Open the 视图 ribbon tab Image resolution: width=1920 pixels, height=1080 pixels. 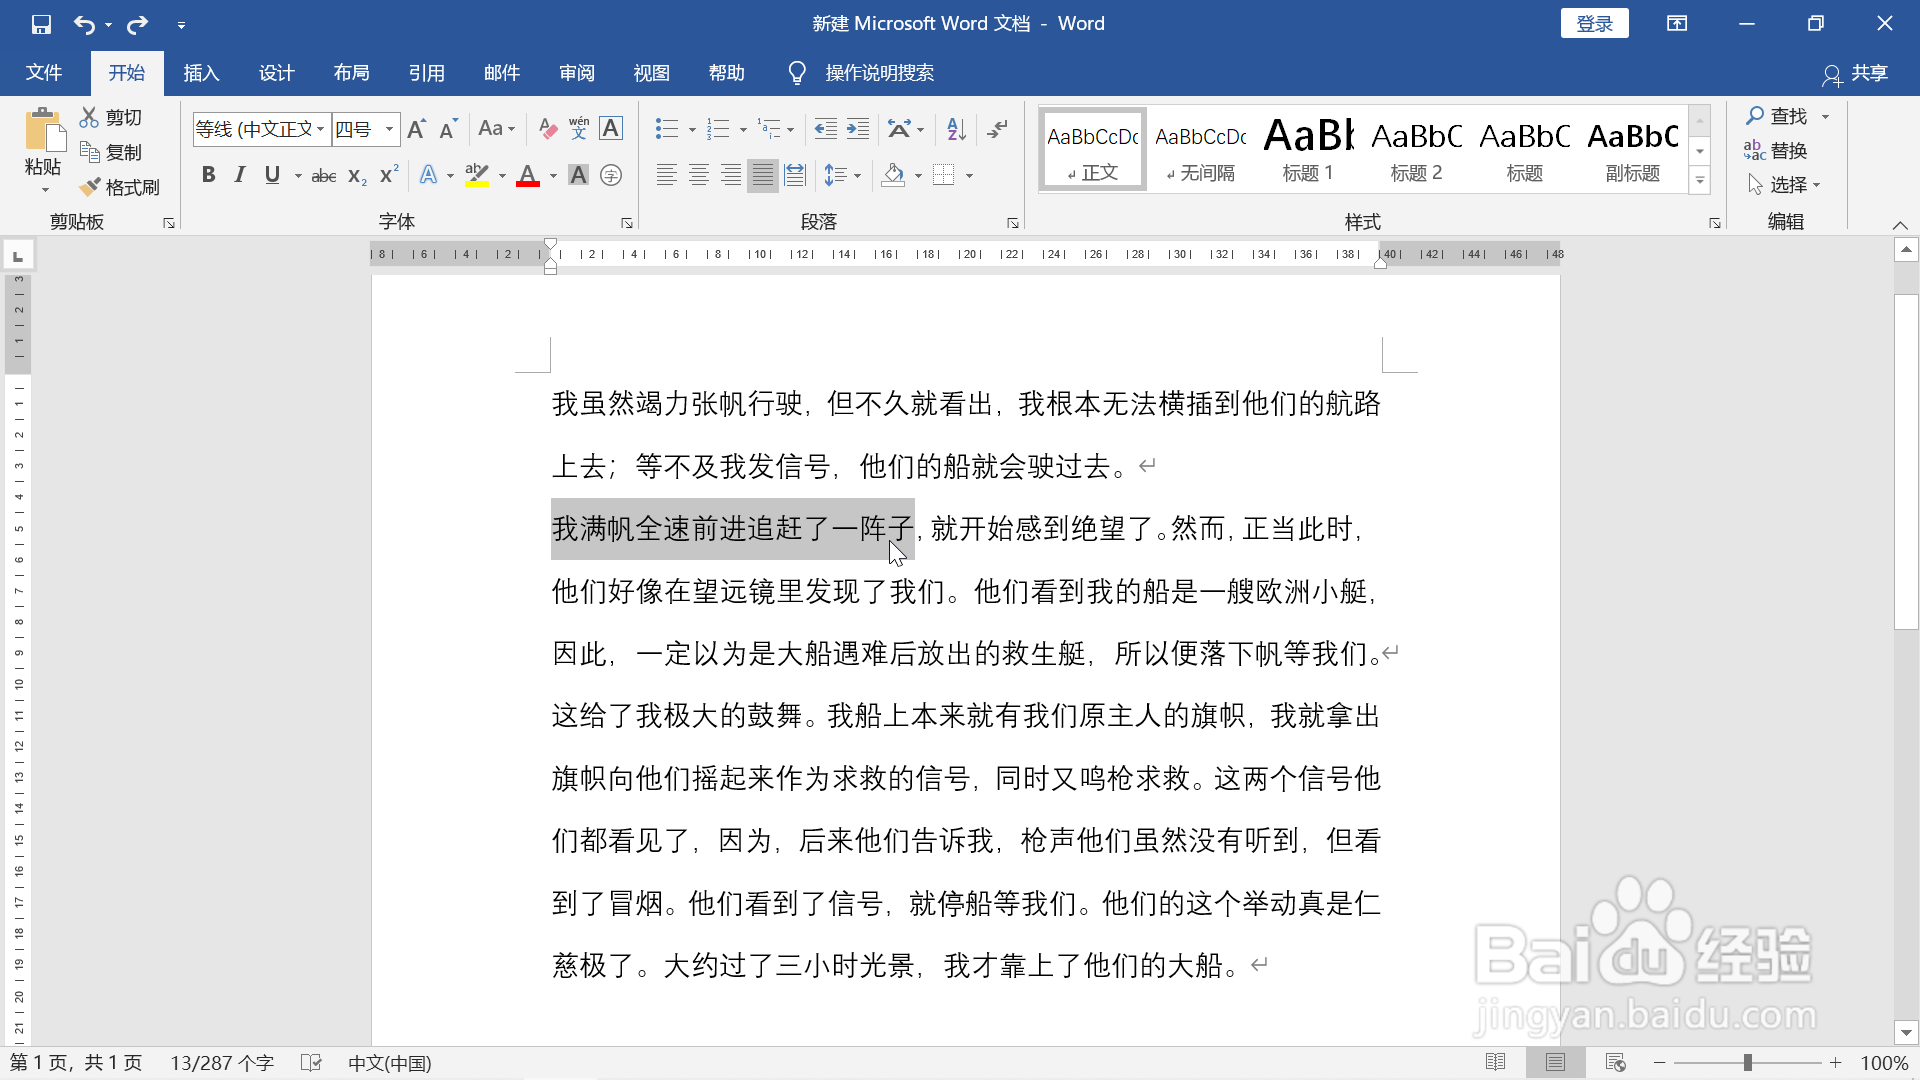(651, 72)
